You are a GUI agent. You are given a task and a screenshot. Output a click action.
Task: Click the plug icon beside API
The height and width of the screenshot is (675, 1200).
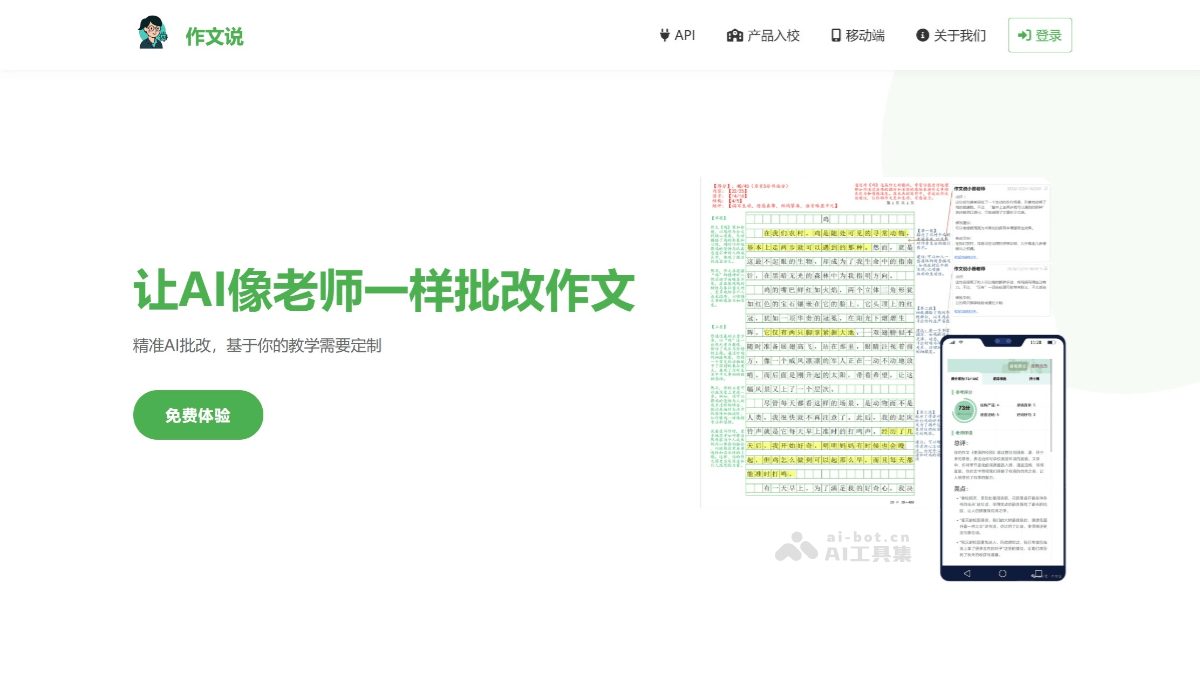pos(664,36)
